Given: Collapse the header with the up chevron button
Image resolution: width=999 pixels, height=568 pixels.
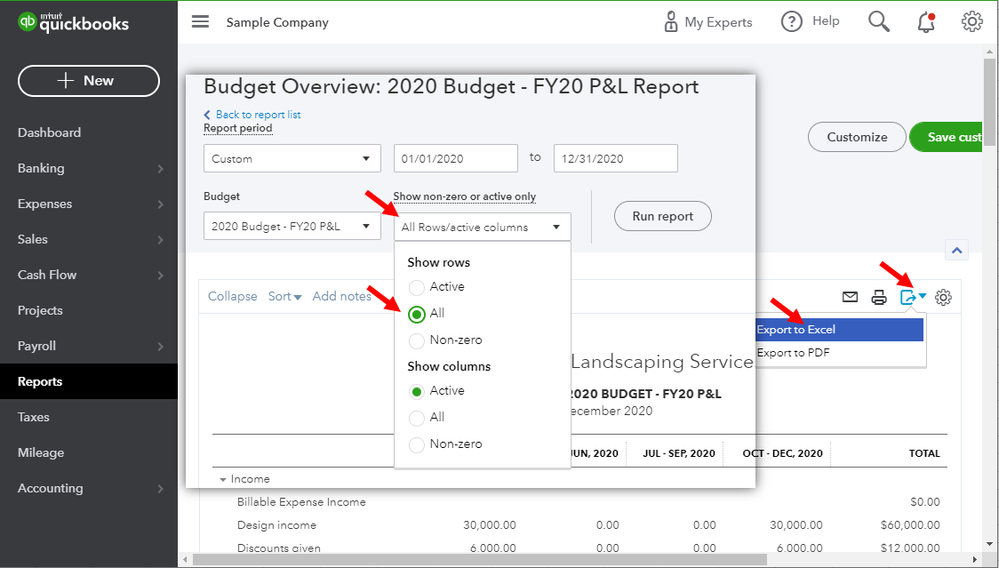Looking at the screenshot, I should (957, 250).
